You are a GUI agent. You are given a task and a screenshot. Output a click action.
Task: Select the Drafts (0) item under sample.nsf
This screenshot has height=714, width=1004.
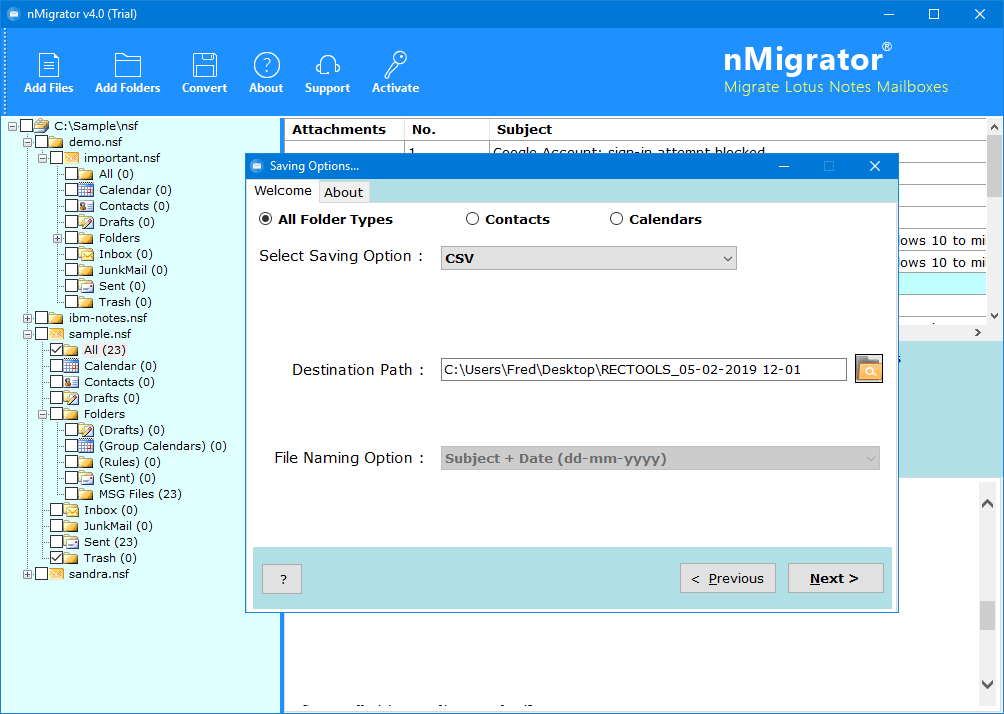pyautogui.click(x=111, y=398)
